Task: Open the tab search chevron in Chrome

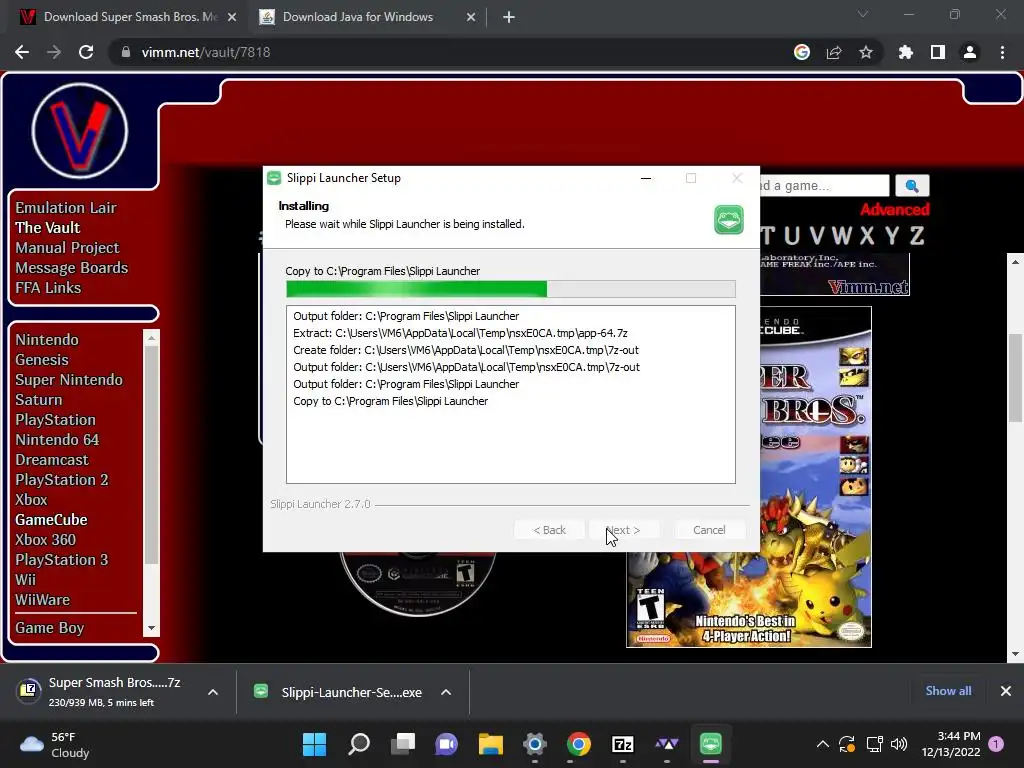Action: tap(863, 14)
